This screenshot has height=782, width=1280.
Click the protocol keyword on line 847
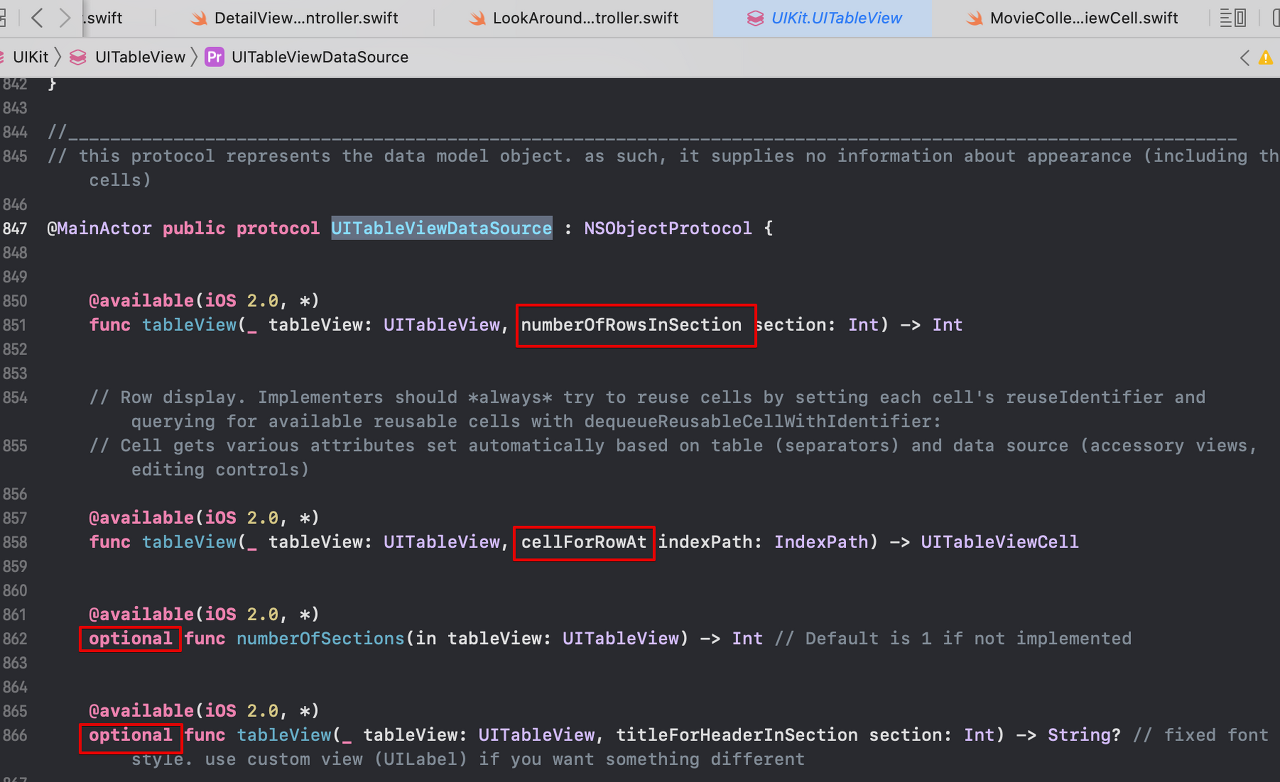278,228
